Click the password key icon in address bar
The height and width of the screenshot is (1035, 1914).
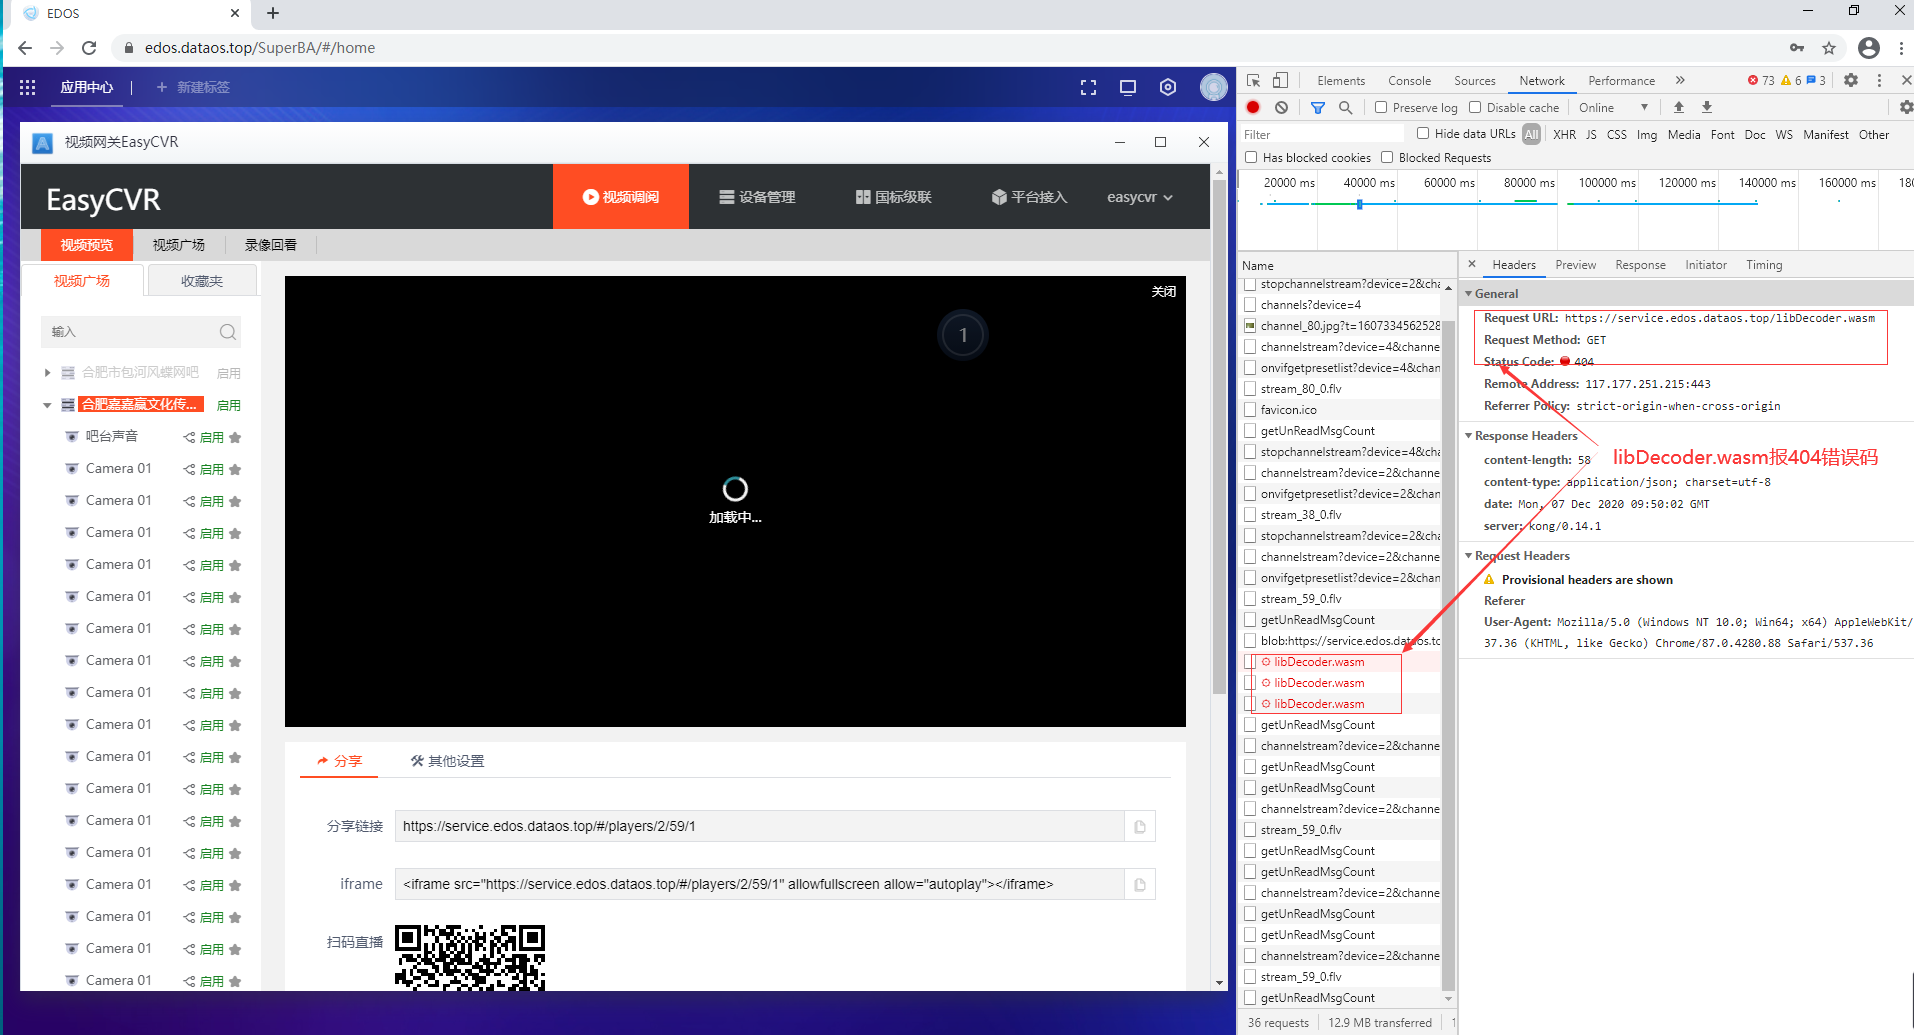tap(1797, 48)
